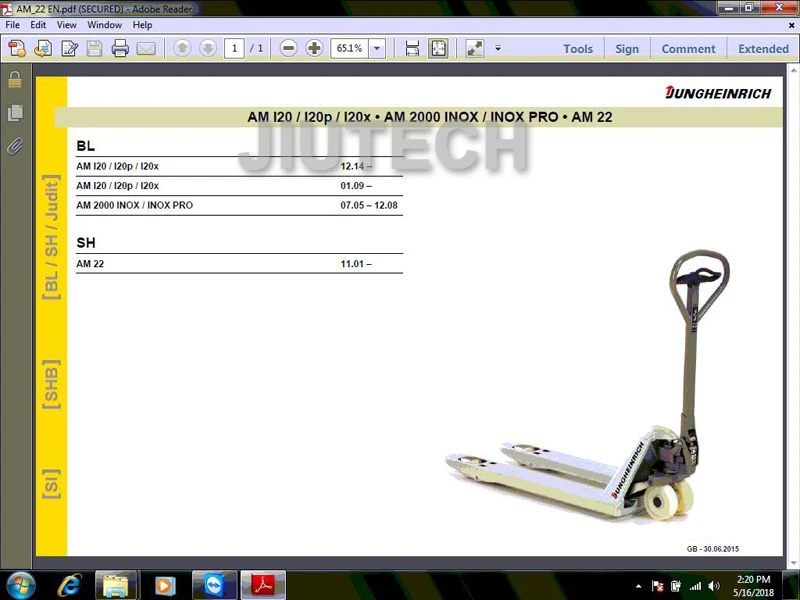Open Windows Media Player taskbar icon
The image size is (800, 600).
165,585
